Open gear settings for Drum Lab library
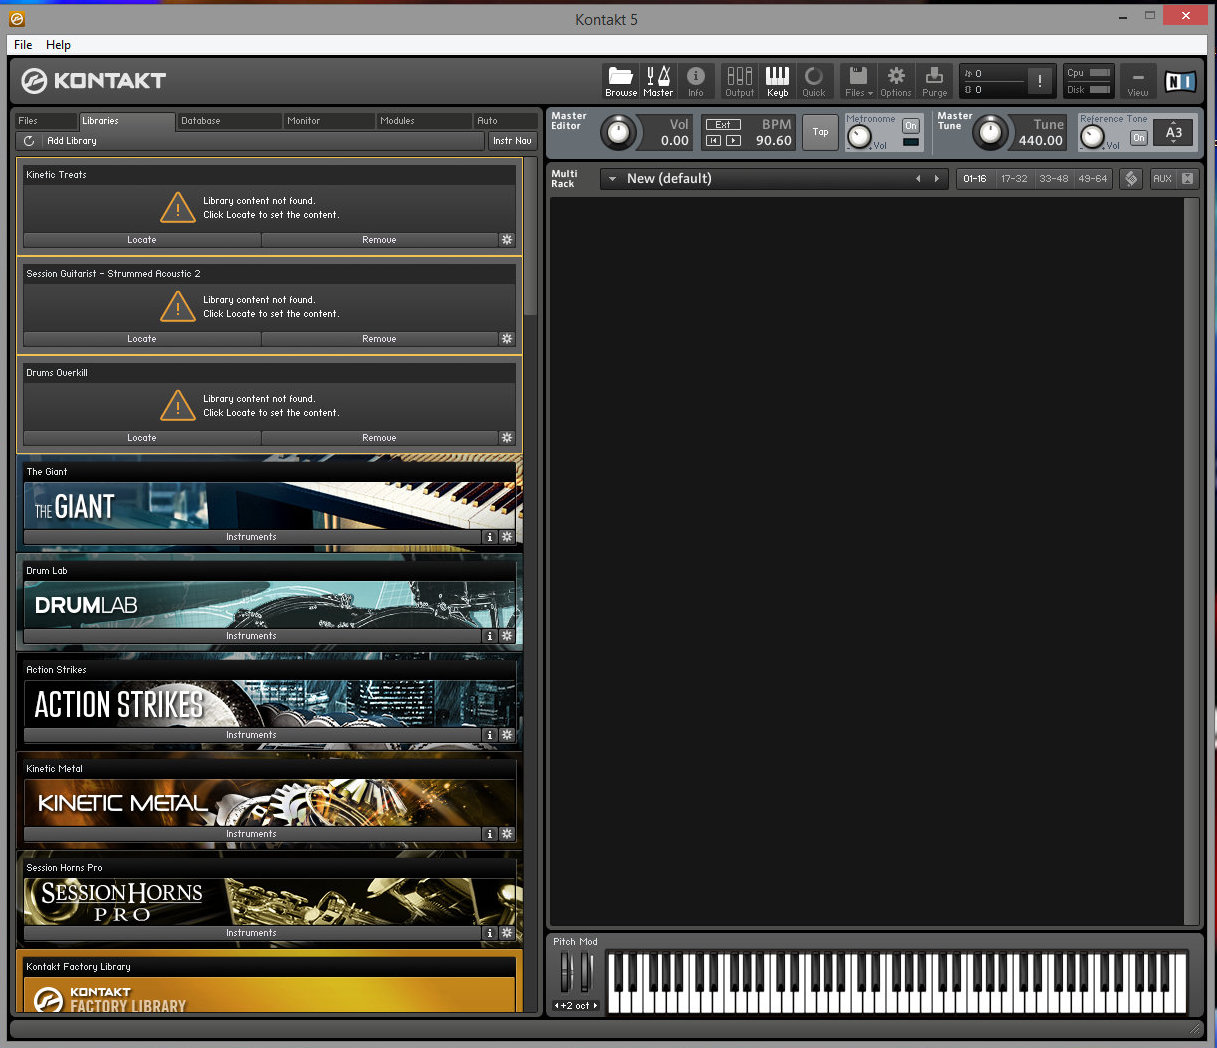Image resolution: width=1217 pixels, height=1048 pixels. (507, 636)
